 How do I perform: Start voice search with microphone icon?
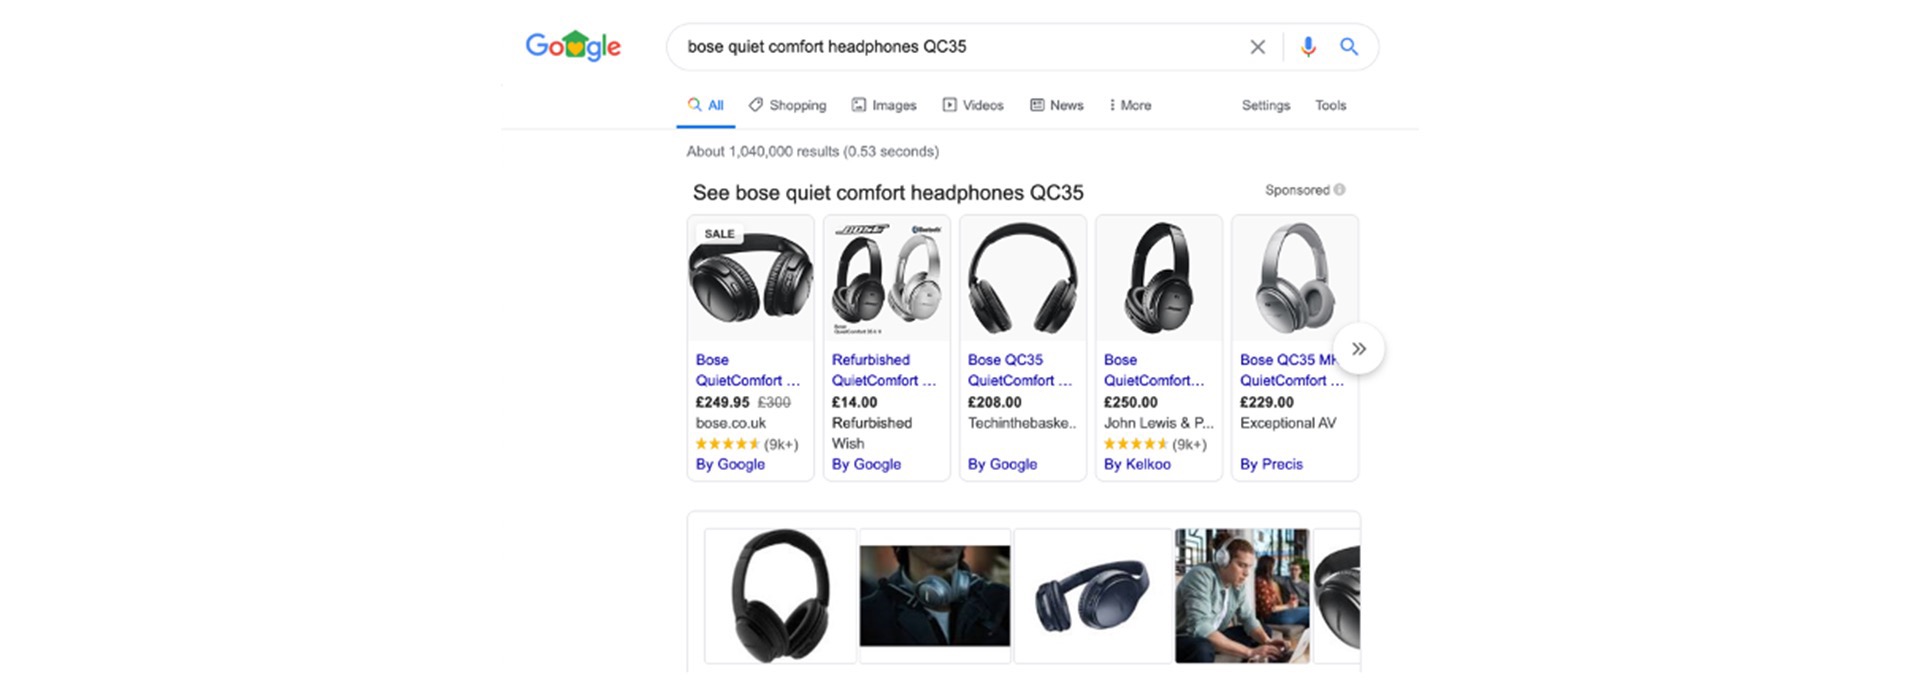click(x=1308, y=47)
